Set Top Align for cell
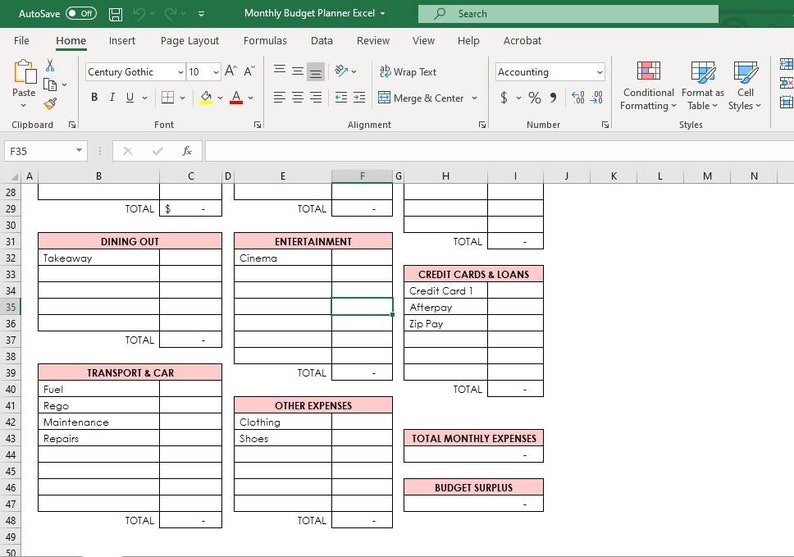The image size is (794, 557). pyautogui.click(x=280, y=70)
